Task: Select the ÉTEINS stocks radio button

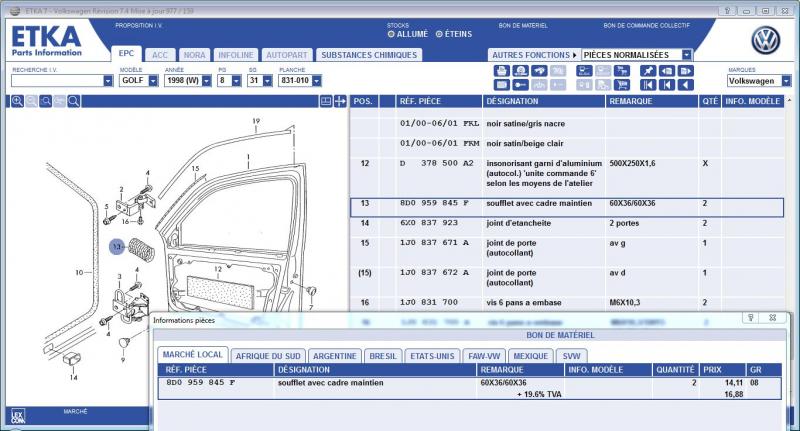Action: (x=439, y=34)
